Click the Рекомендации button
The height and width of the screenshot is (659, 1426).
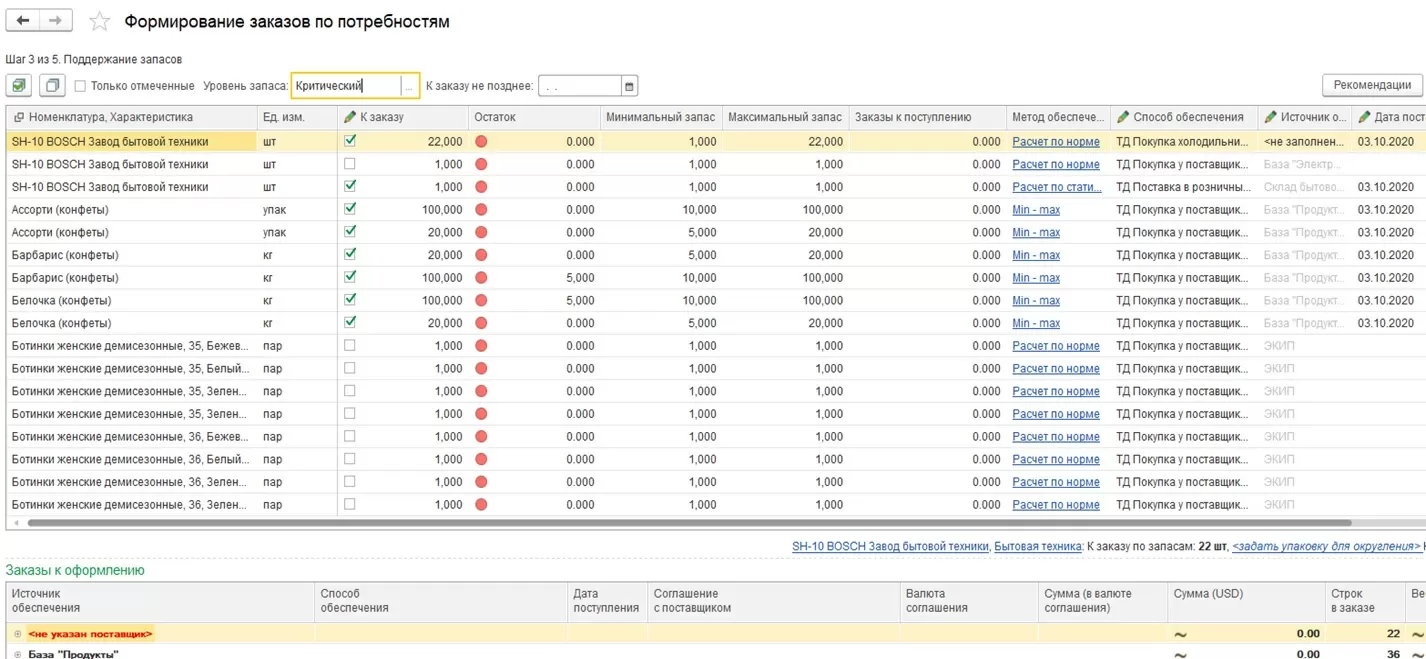pos(1371,85)
